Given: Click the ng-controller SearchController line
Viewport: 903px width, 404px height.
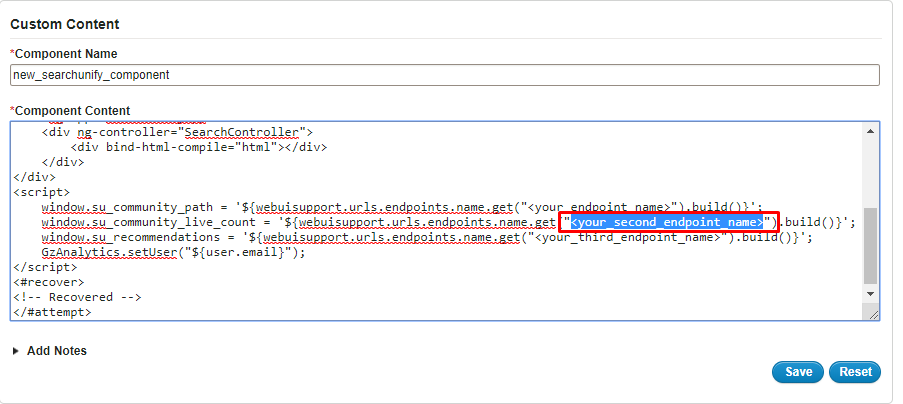Looking at the screenshot, I should 177,132.
